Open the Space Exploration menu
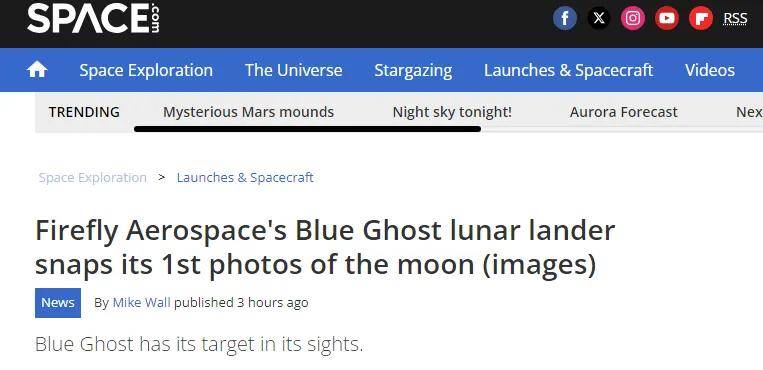The height and width of the screenshot is (370, 763). point(146,70)
